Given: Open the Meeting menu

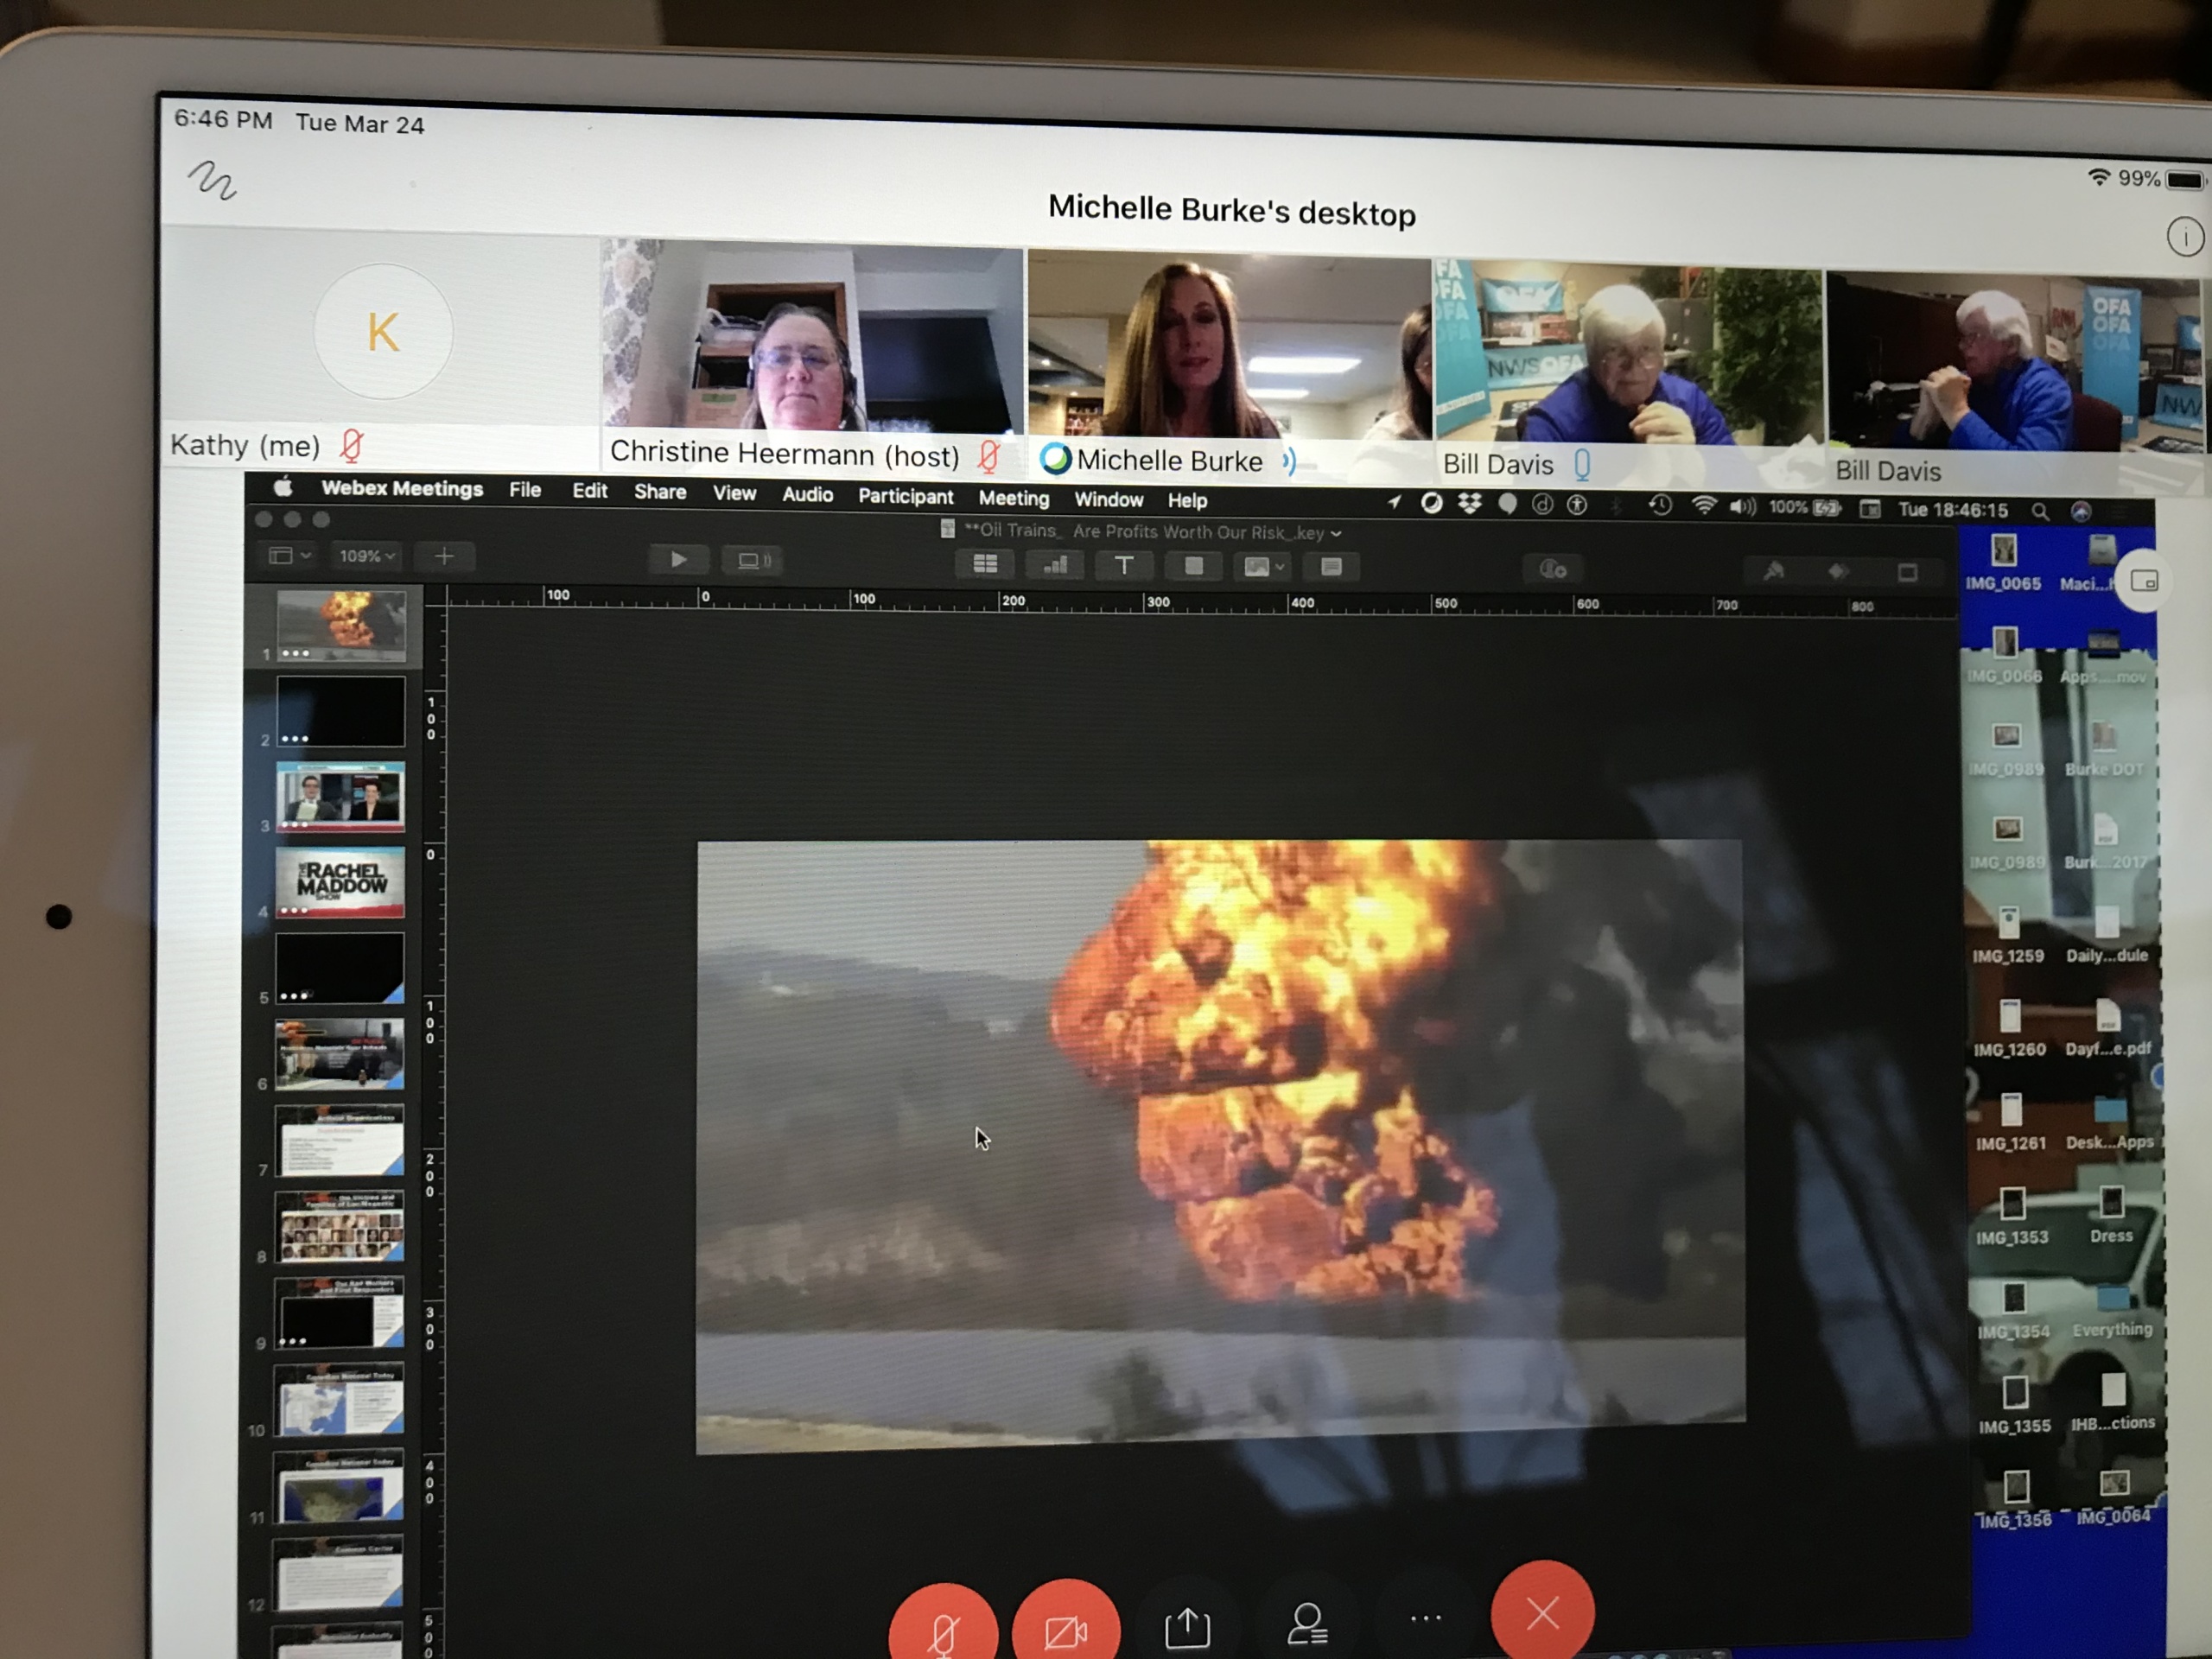Looking at the screenshot, I should [1014, 498].
